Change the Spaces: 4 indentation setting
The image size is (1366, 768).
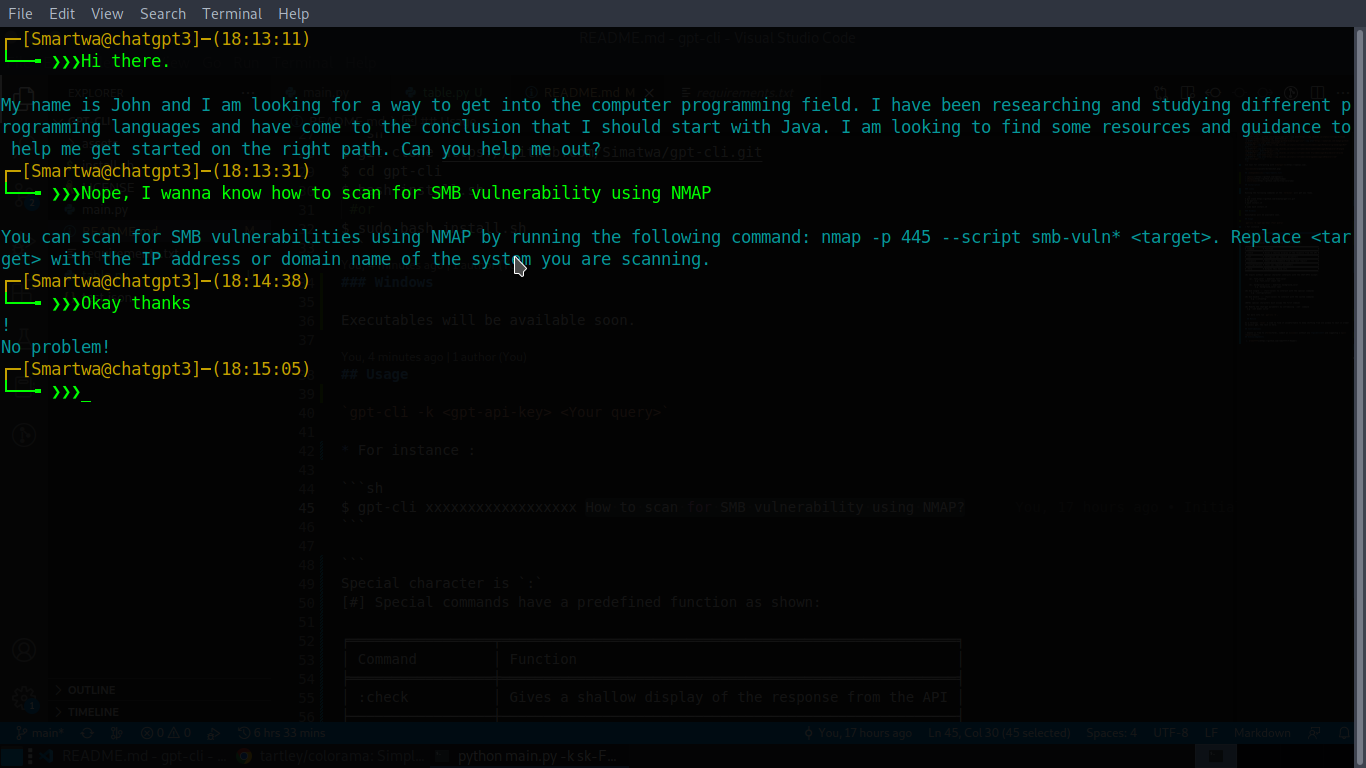point(1111,732)
